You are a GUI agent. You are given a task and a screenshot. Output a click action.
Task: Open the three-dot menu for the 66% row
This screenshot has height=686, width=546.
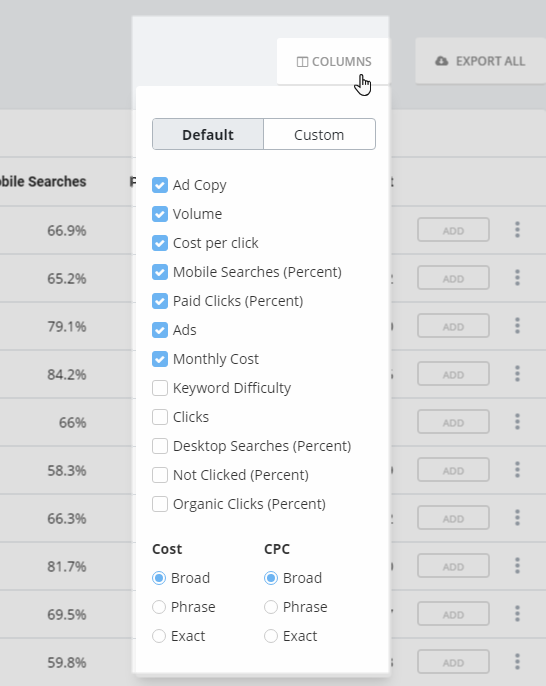tap(517, 422)
